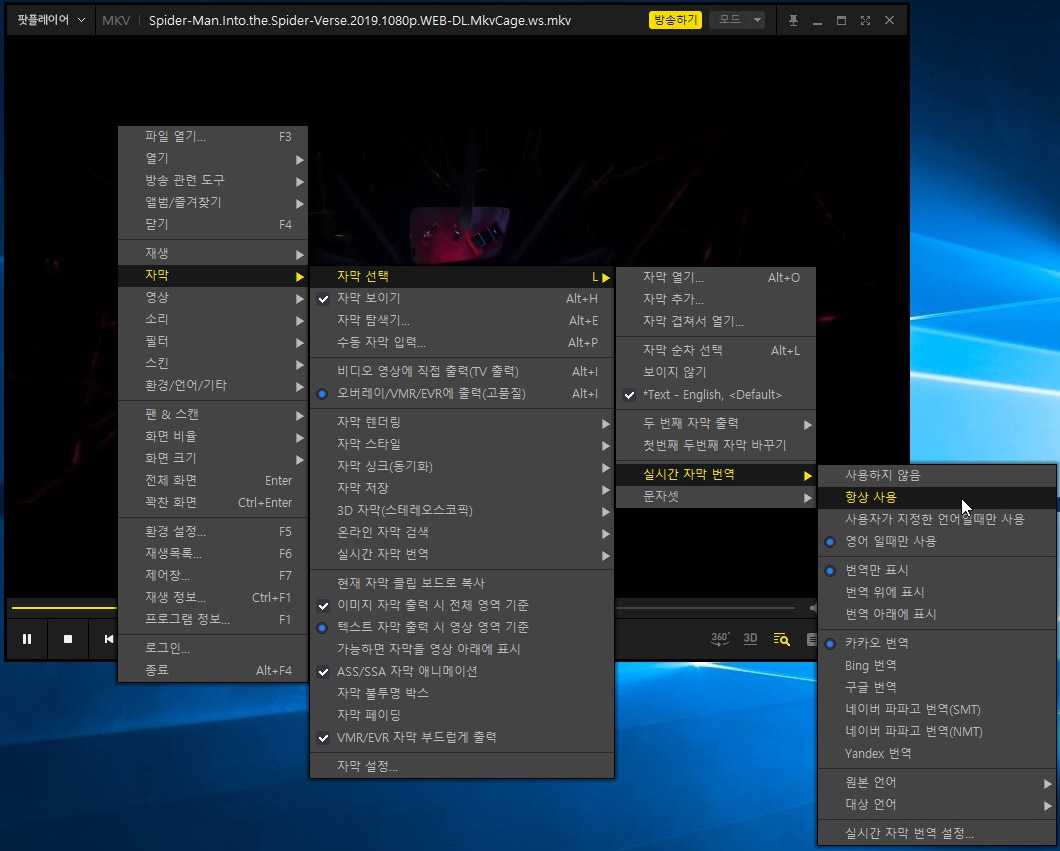Open the subtitle search icon in control bar

(x=781, y=639)
